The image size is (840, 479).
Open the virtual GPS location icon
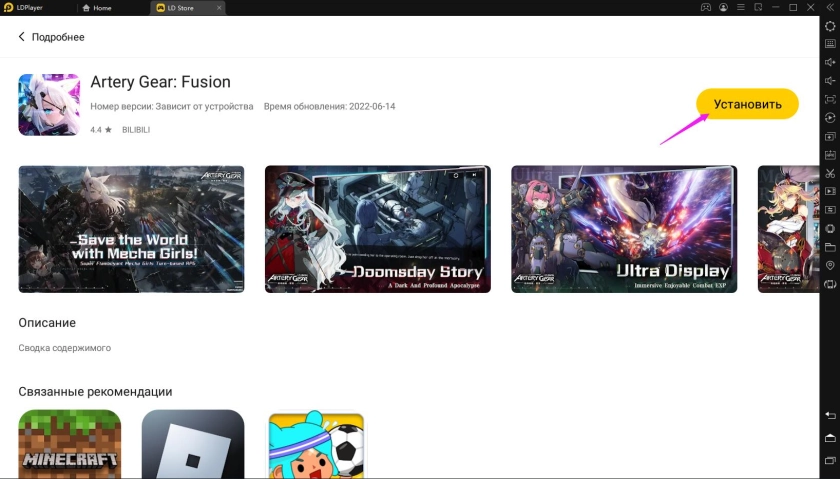pos(830,265)
